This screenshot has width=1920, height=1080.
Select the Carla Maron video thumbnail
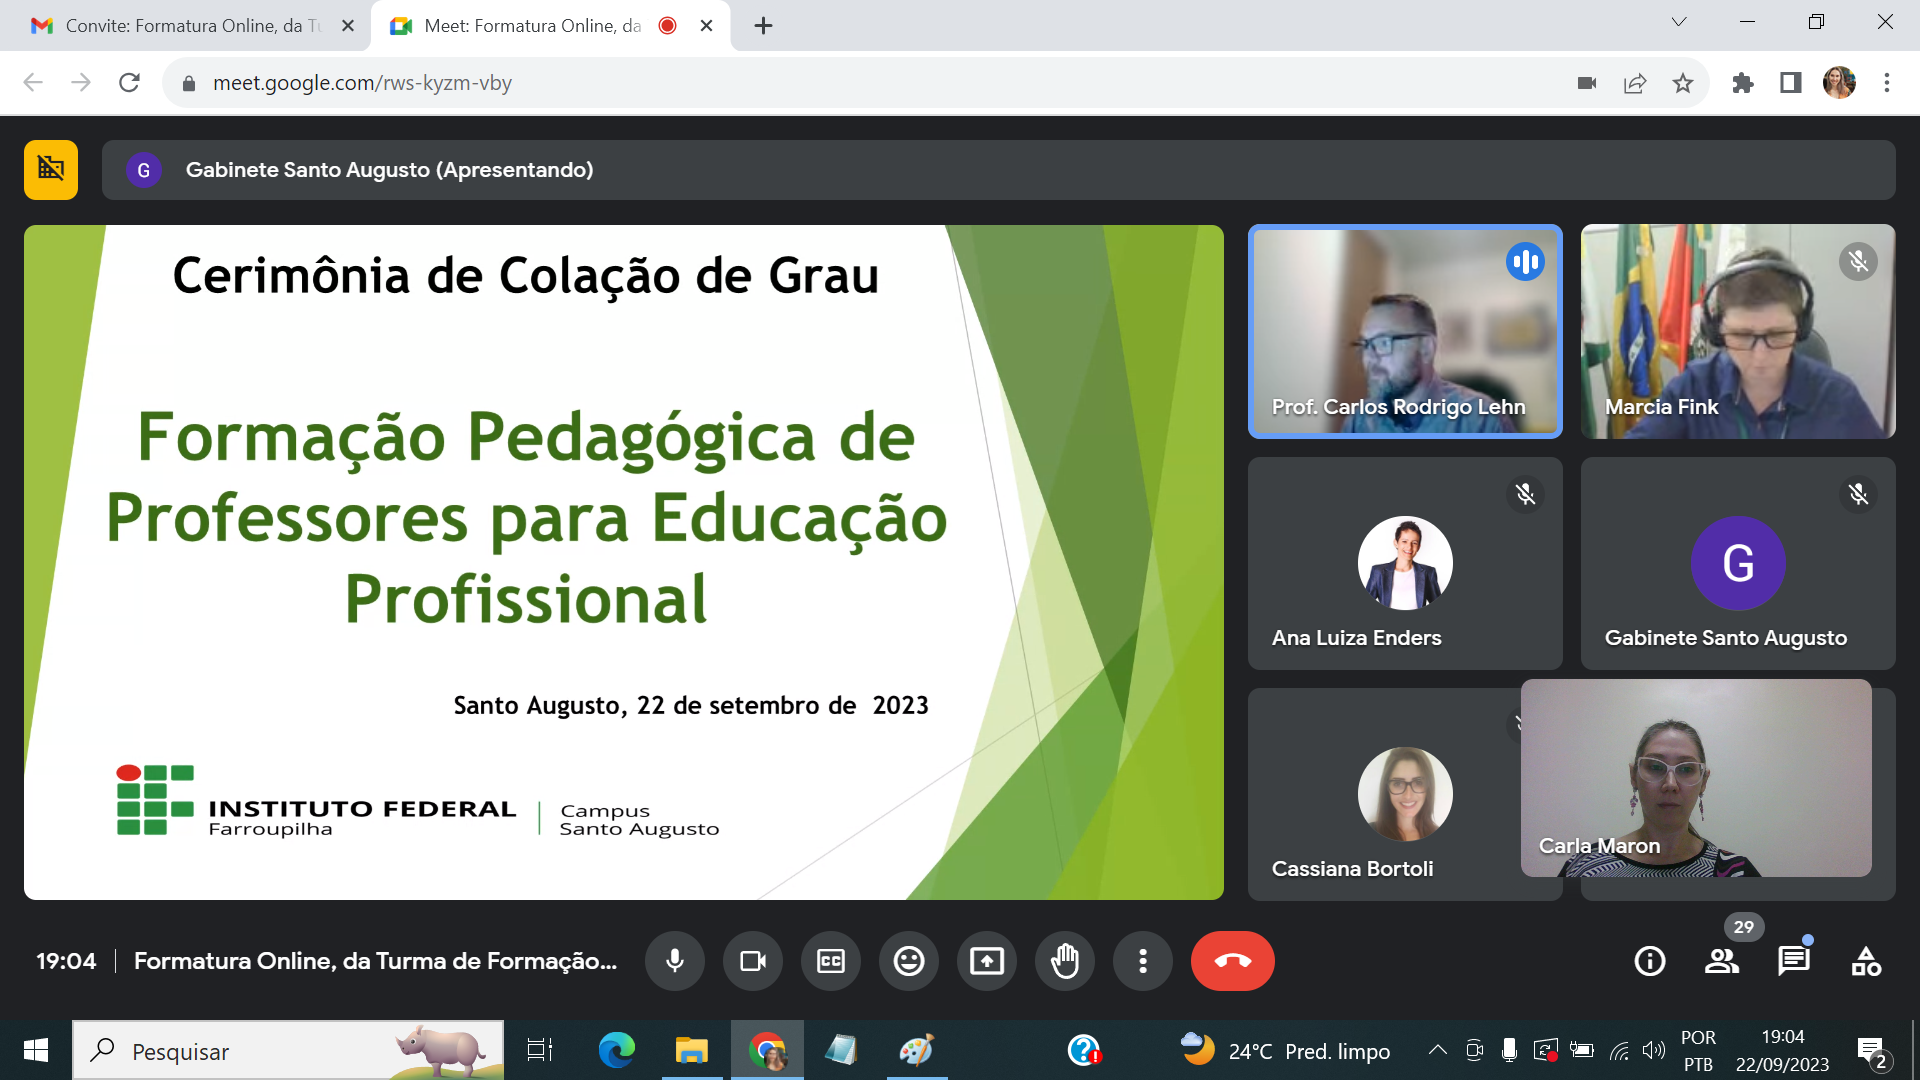point(1696,778)
